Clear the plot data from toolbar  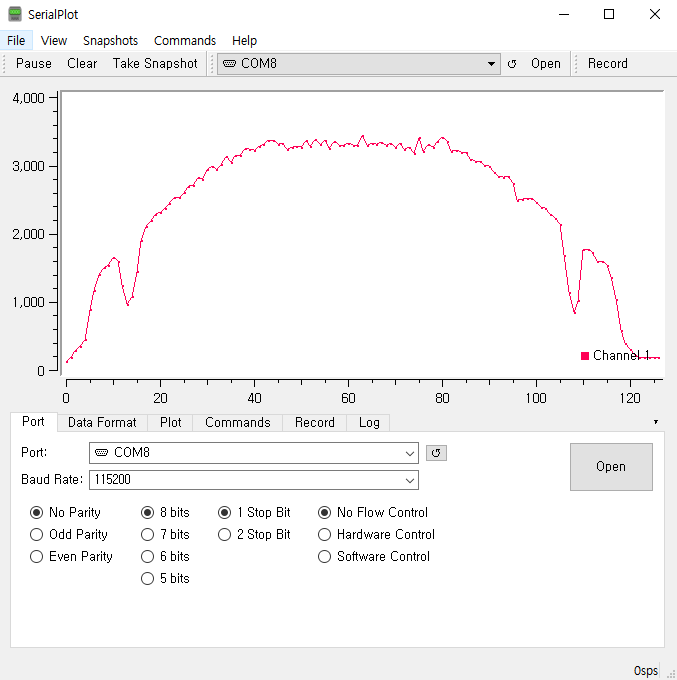82,64
